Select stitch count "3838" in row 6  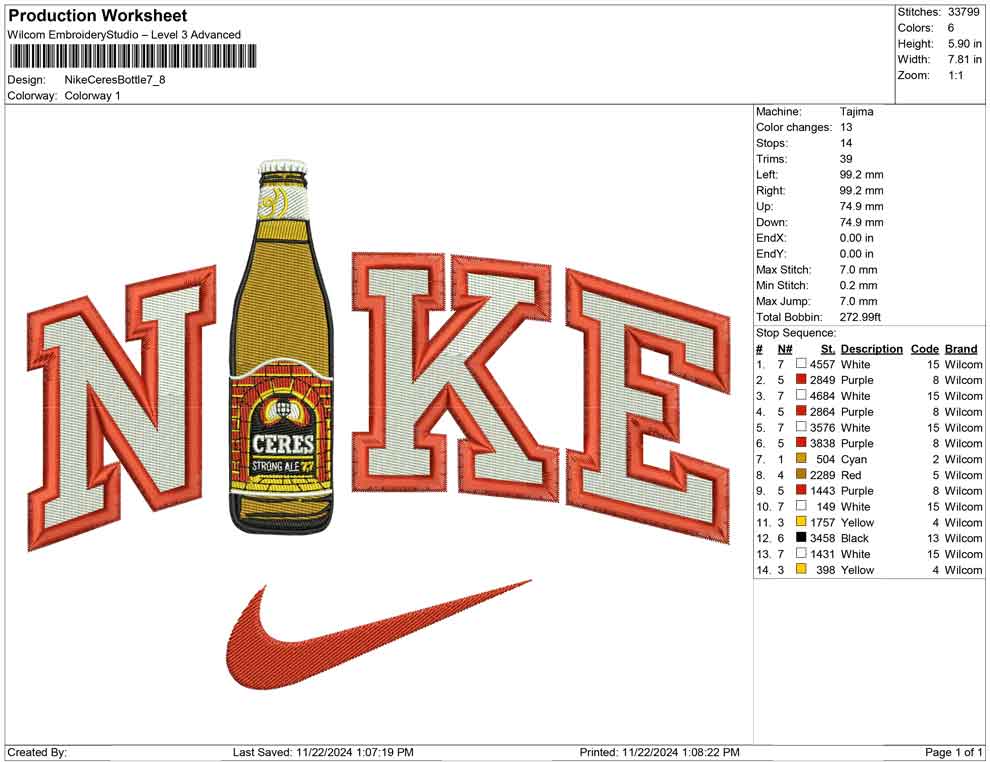click(x=823, y=443)
